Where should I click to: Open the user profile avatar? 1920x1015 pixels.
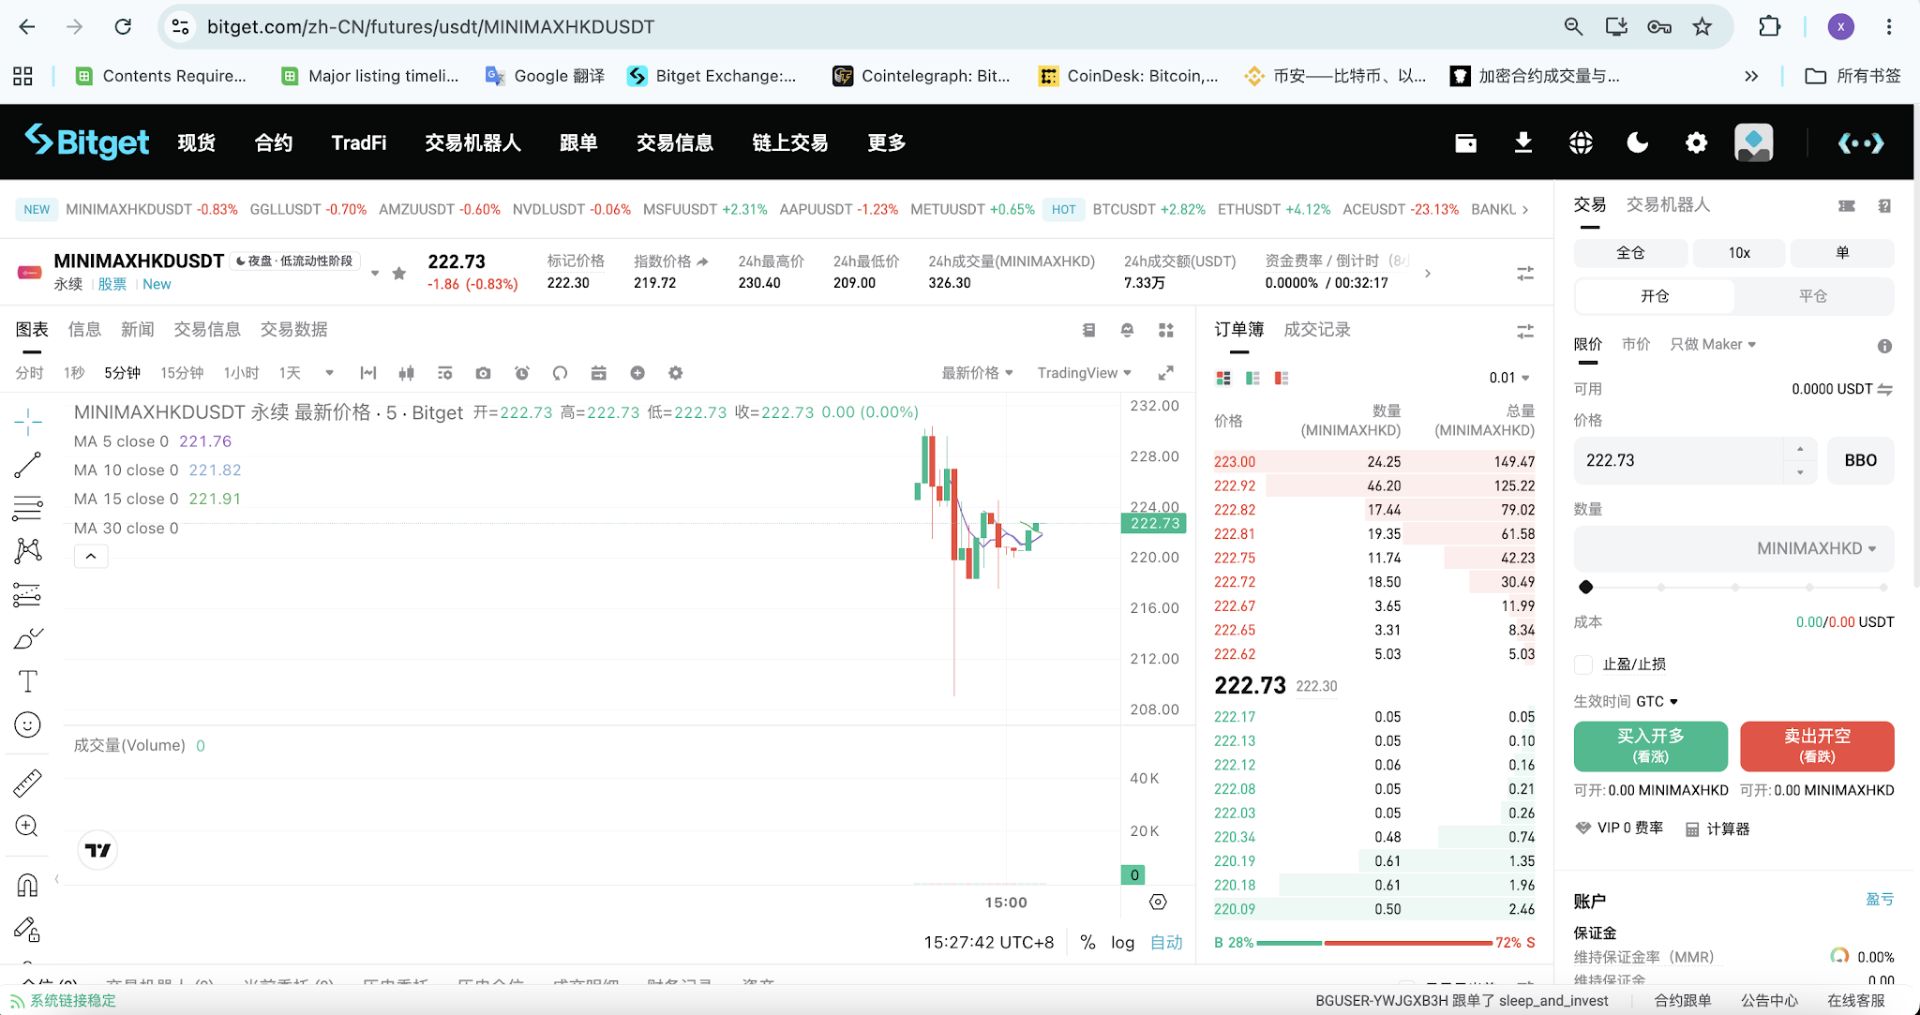(x=1754, y=142)
